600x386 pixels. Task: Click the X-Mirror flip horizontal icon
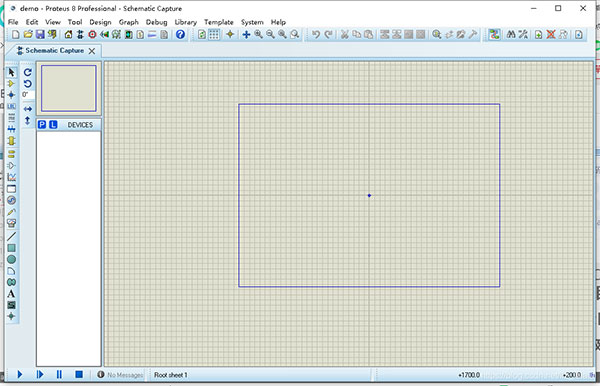[x=28, y=109]
